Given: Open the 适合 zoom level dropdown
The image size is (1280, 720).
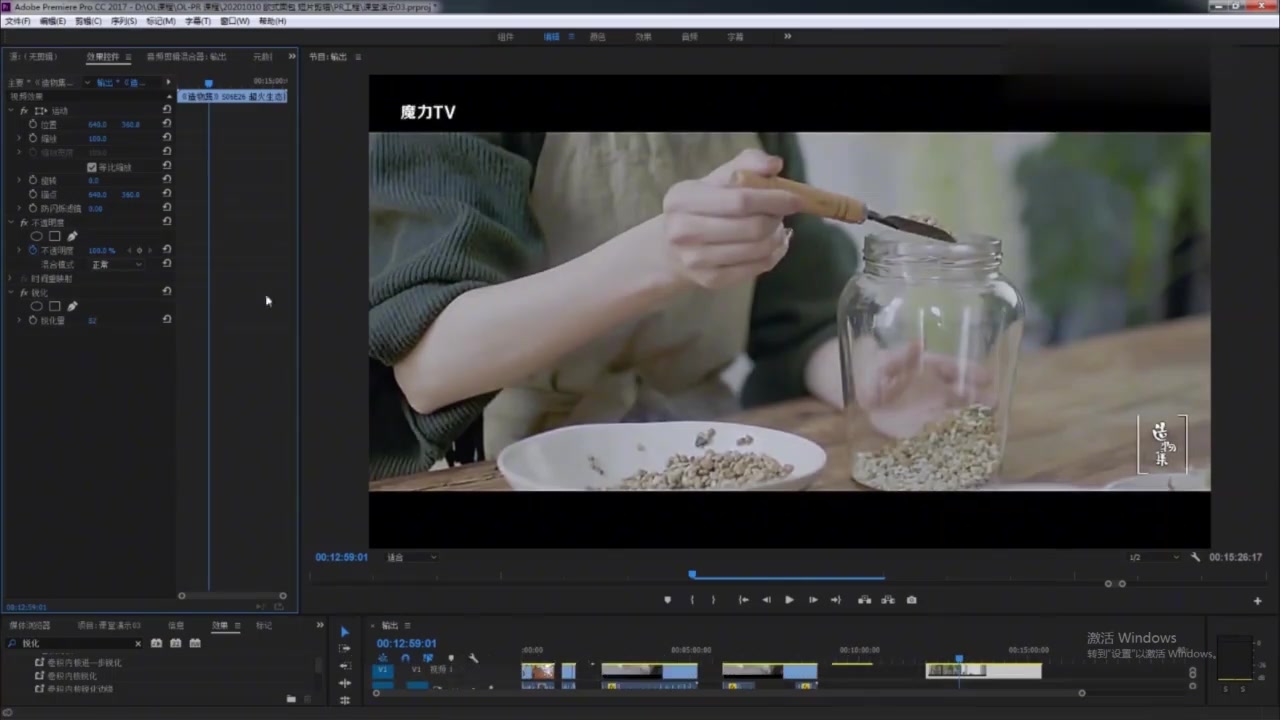Looking at the screenshot, I should click(411, 557).
